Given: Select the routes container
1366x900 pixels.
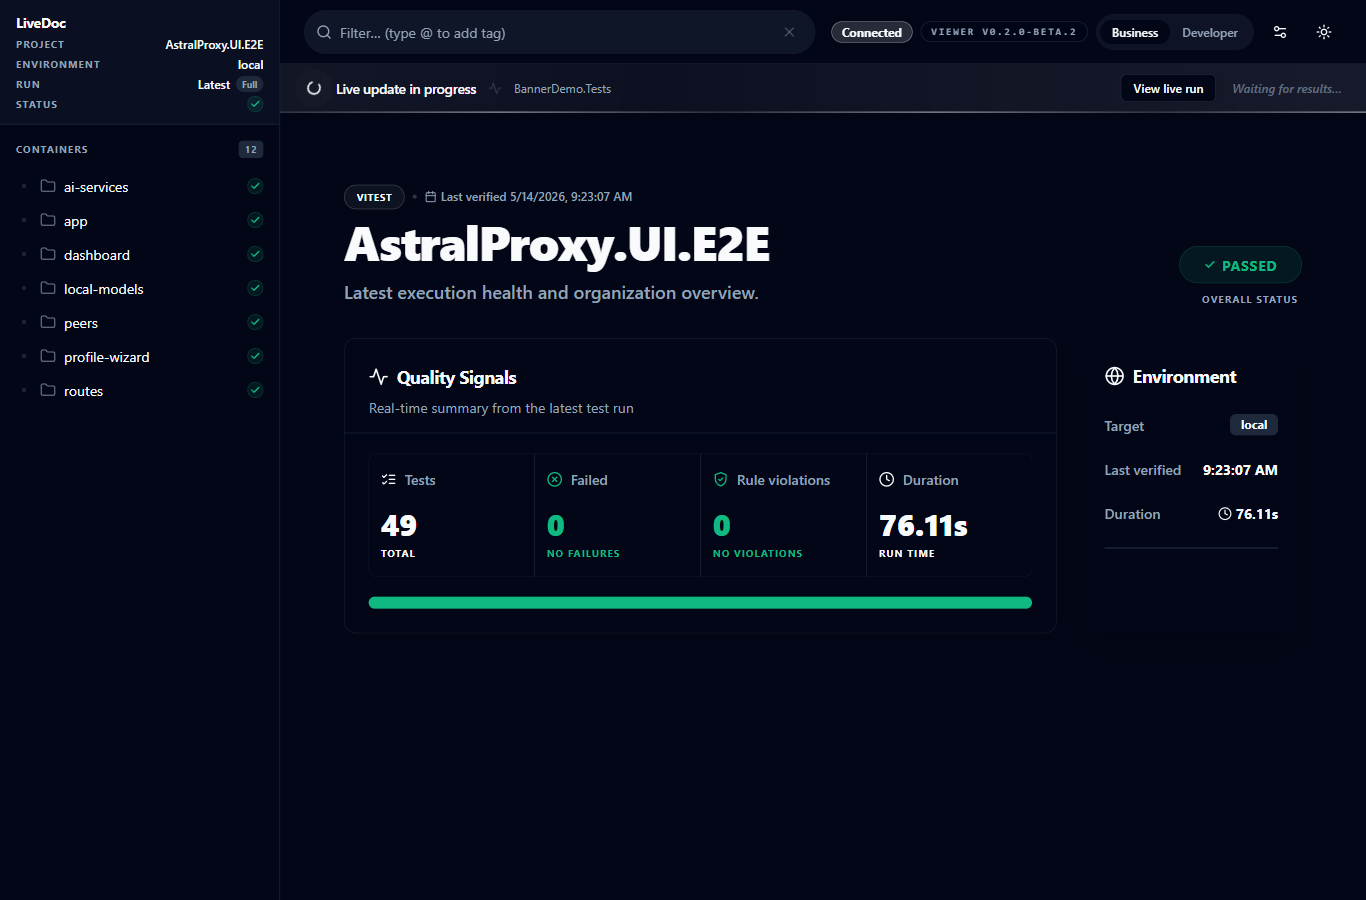Looking at the screenshot, I should coord(140,391).
